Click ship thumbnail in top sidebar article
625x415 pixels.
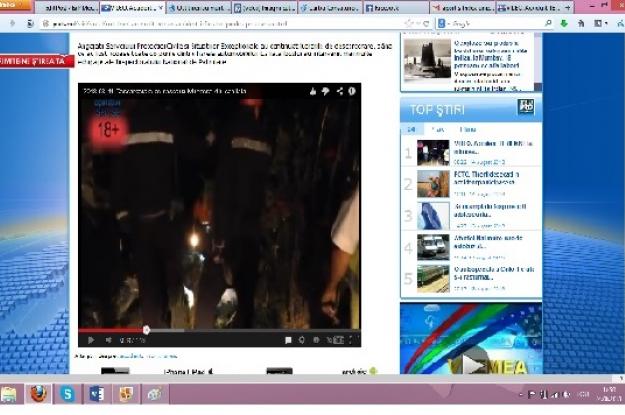pyautogui.click(x=427, y=59)
